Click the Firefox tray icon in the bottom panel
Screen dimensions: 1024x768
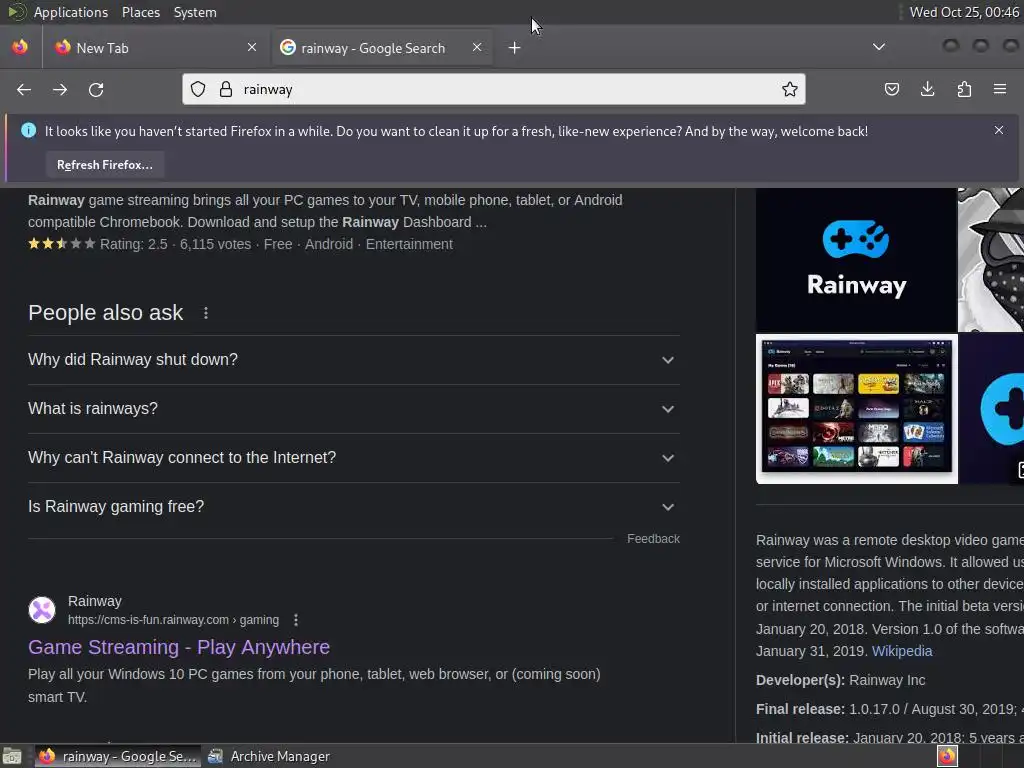pyautogui.click(x=947, y=756)
